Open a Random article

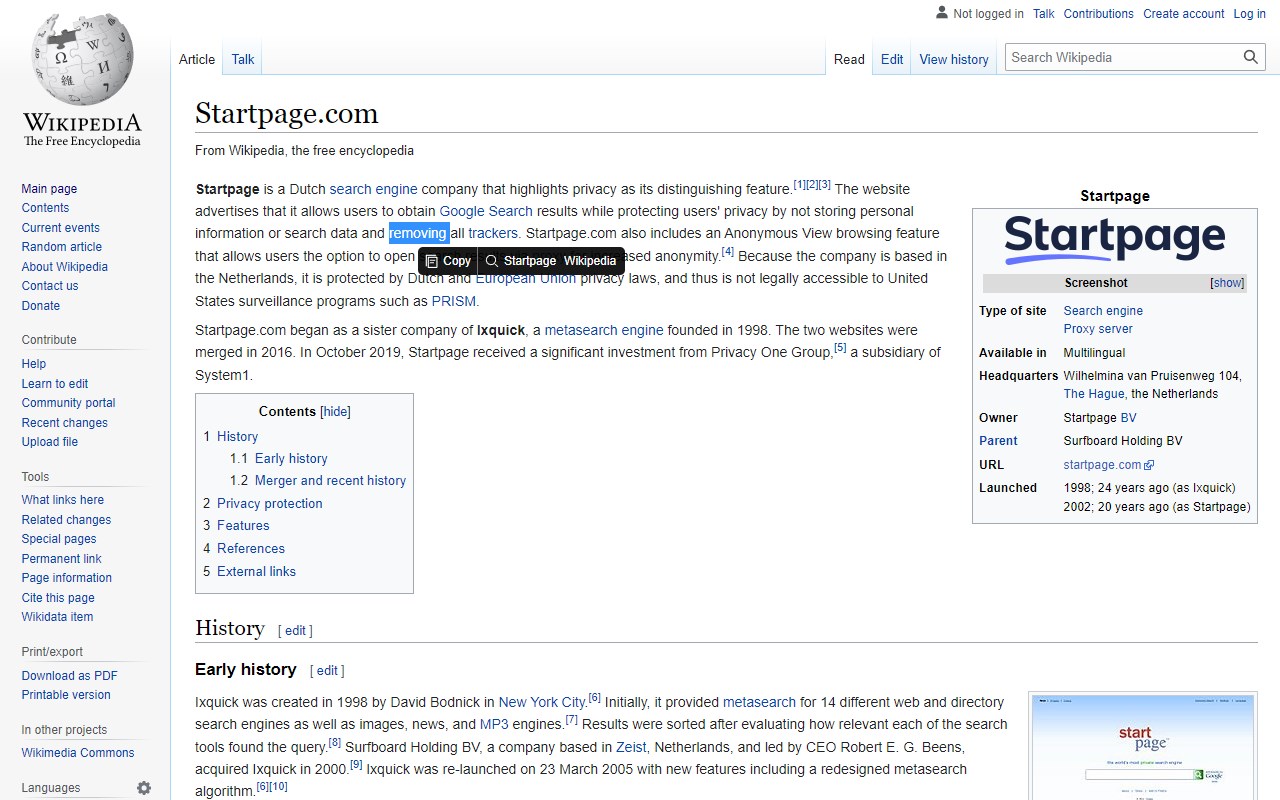point(62,247)
